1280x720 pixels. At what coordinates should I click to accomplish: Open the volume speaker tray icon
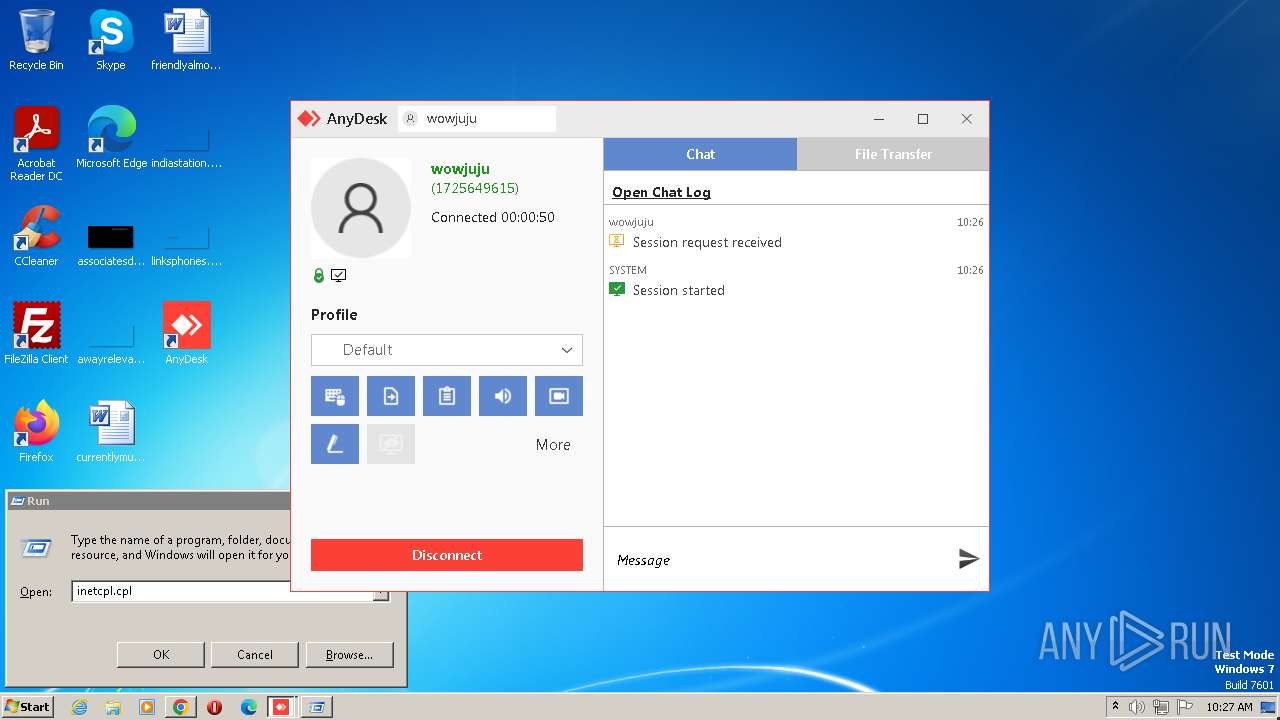click(1137, 707)
